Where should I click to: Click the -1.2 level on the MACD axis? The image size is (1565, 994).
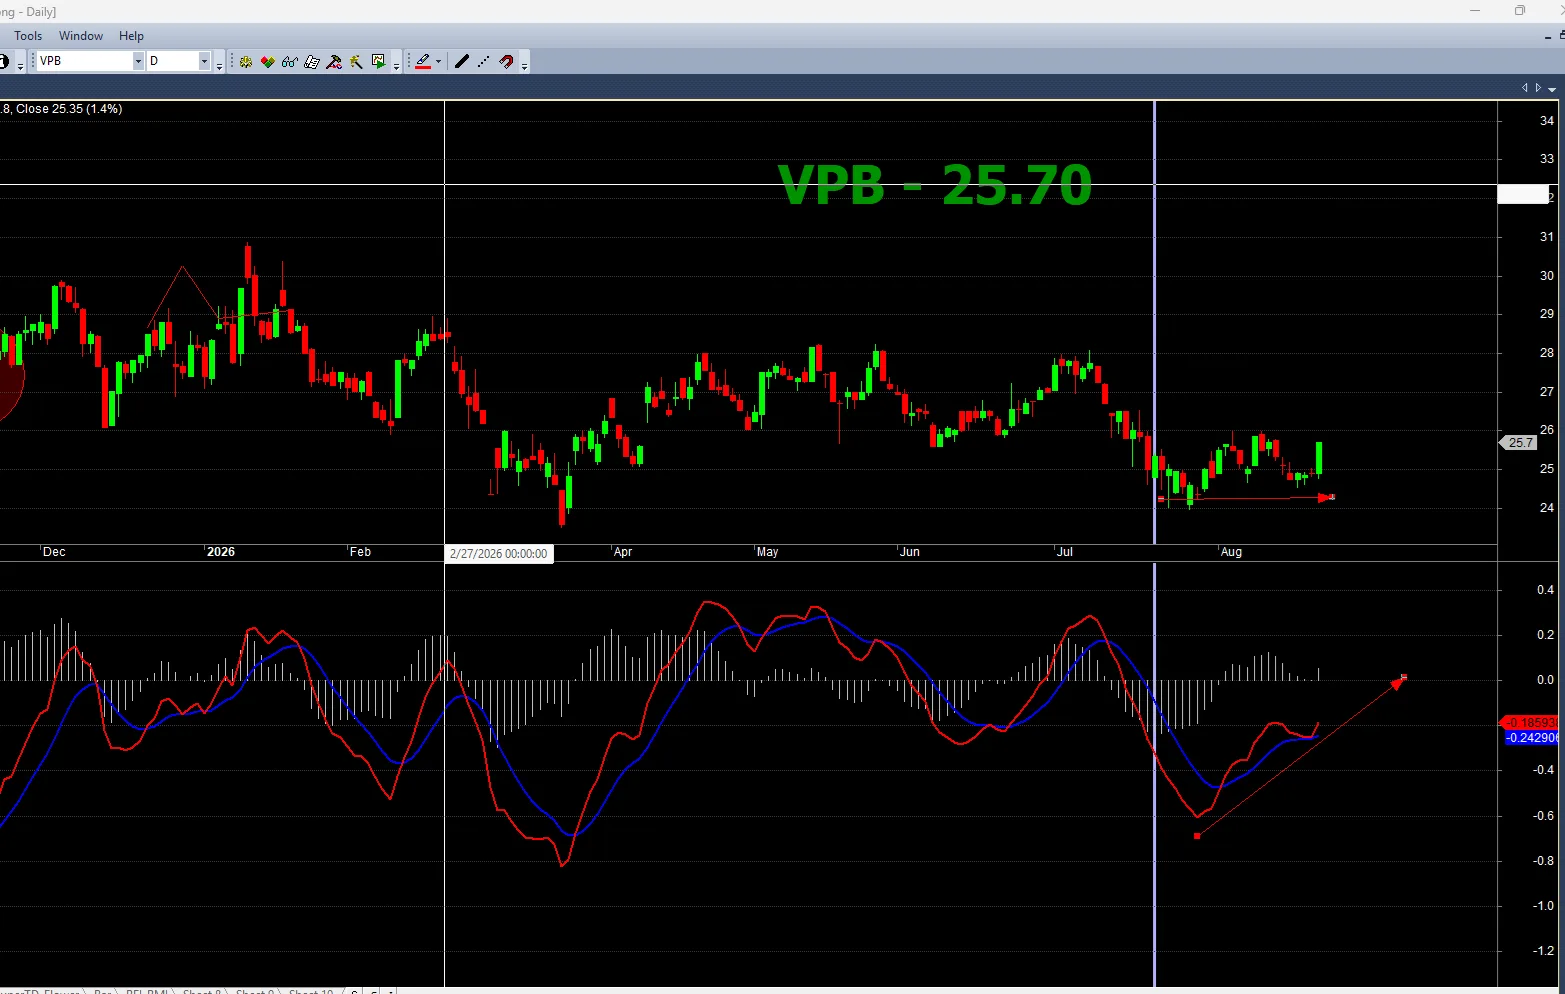[x=1543, y=951]
